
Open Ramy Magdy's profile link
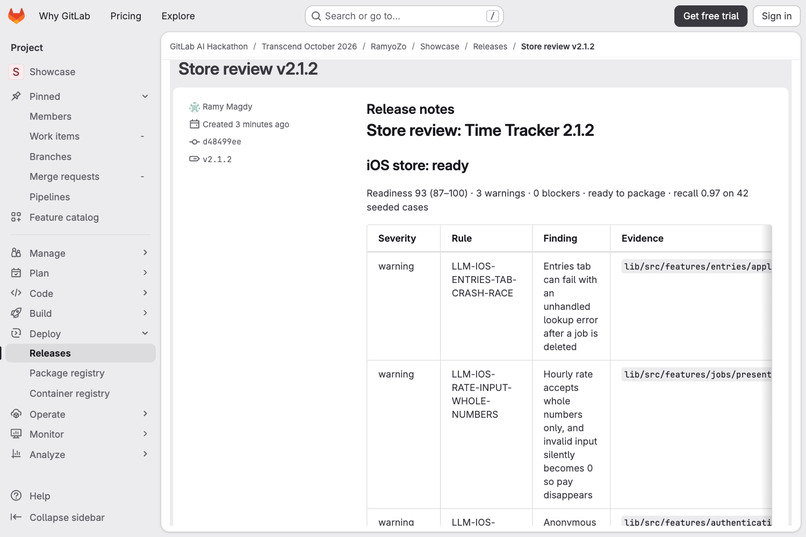227,107
